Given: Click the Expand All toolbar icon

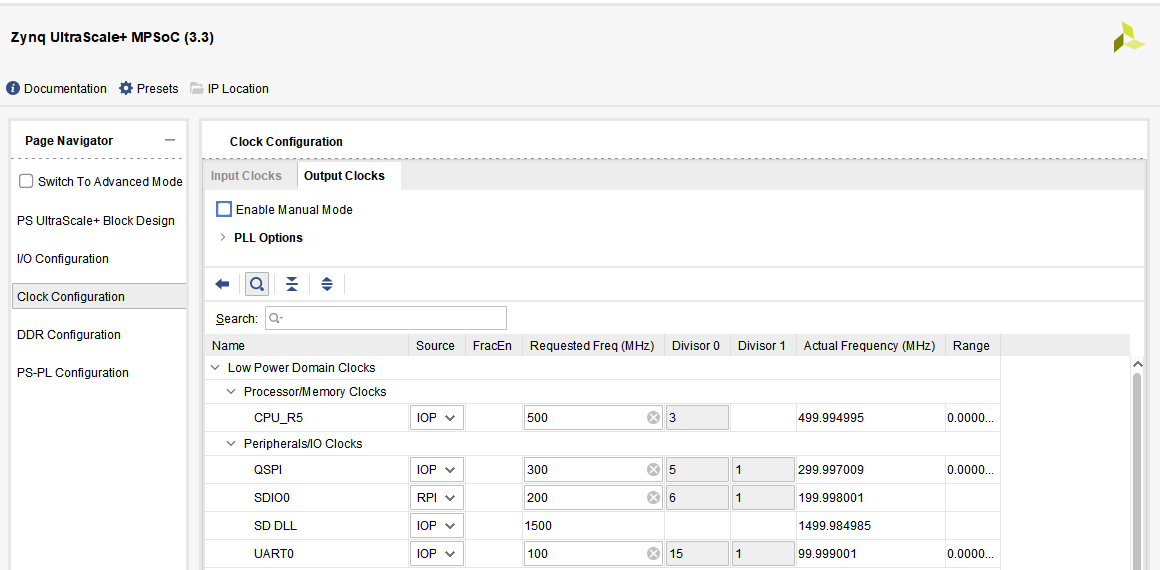Looking at the screenshot, I should [x=327, y=284].
